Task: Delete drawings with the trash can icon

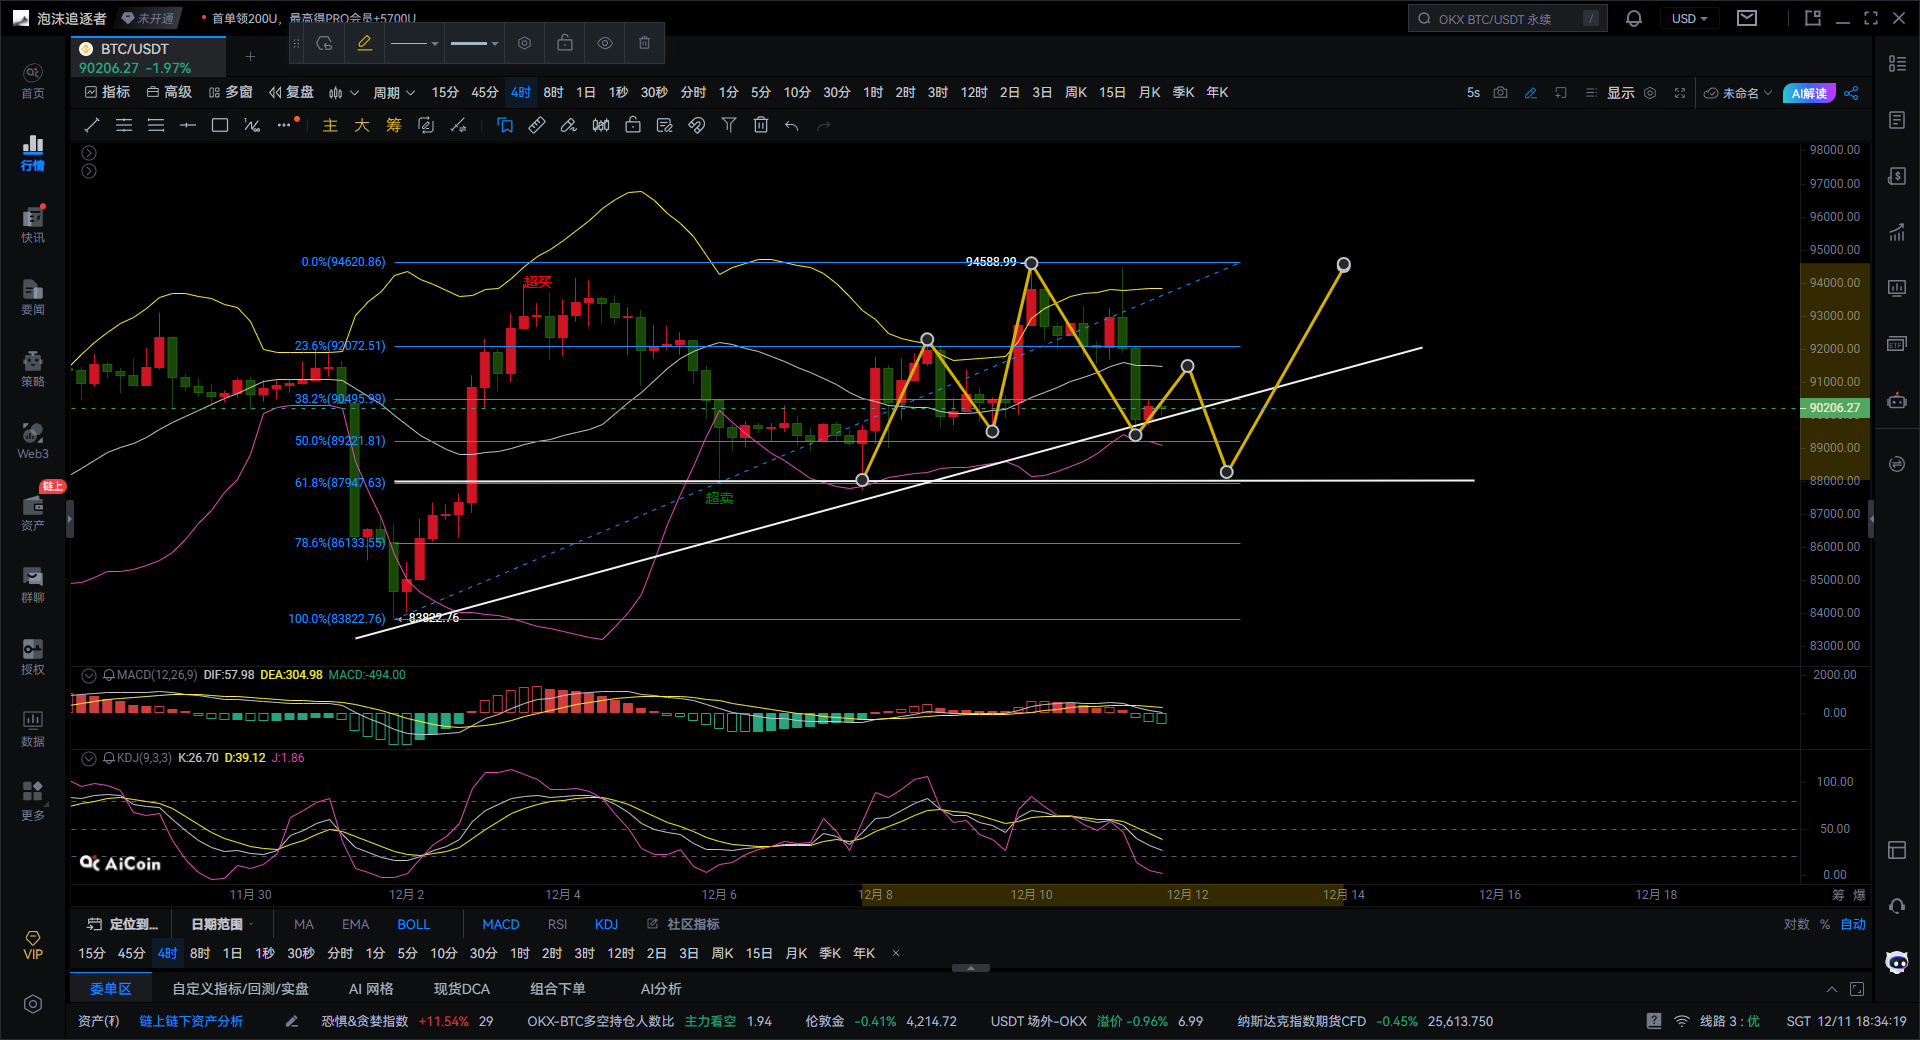Action: (x=761, y=125)
